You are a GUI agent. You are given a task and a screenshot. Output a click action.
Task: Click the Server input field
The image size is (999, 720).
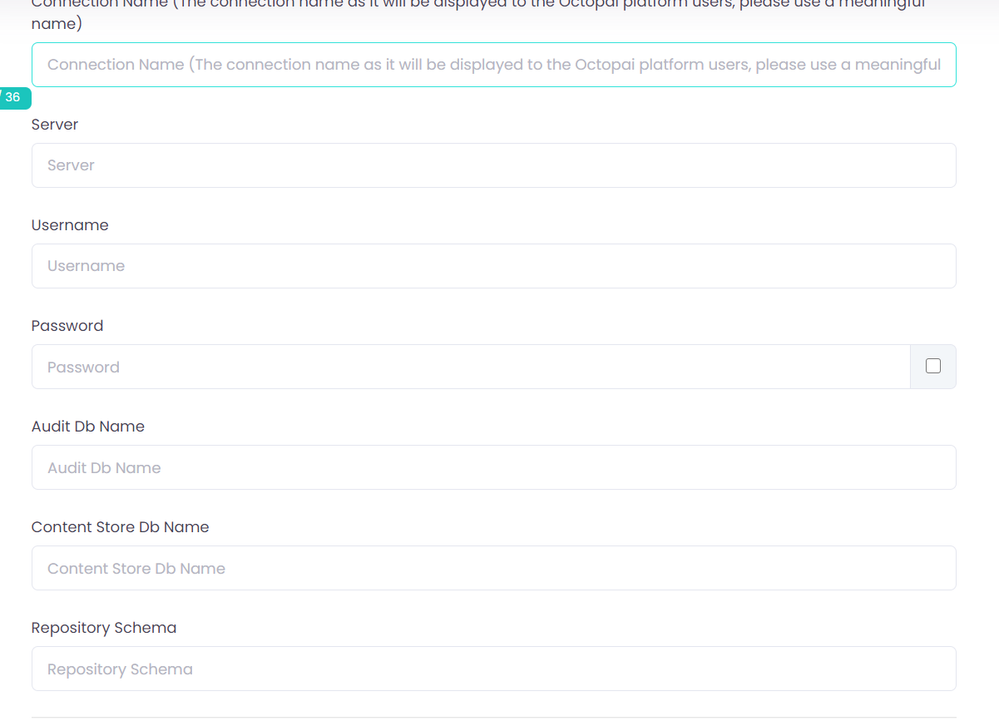tap(494, 166)
